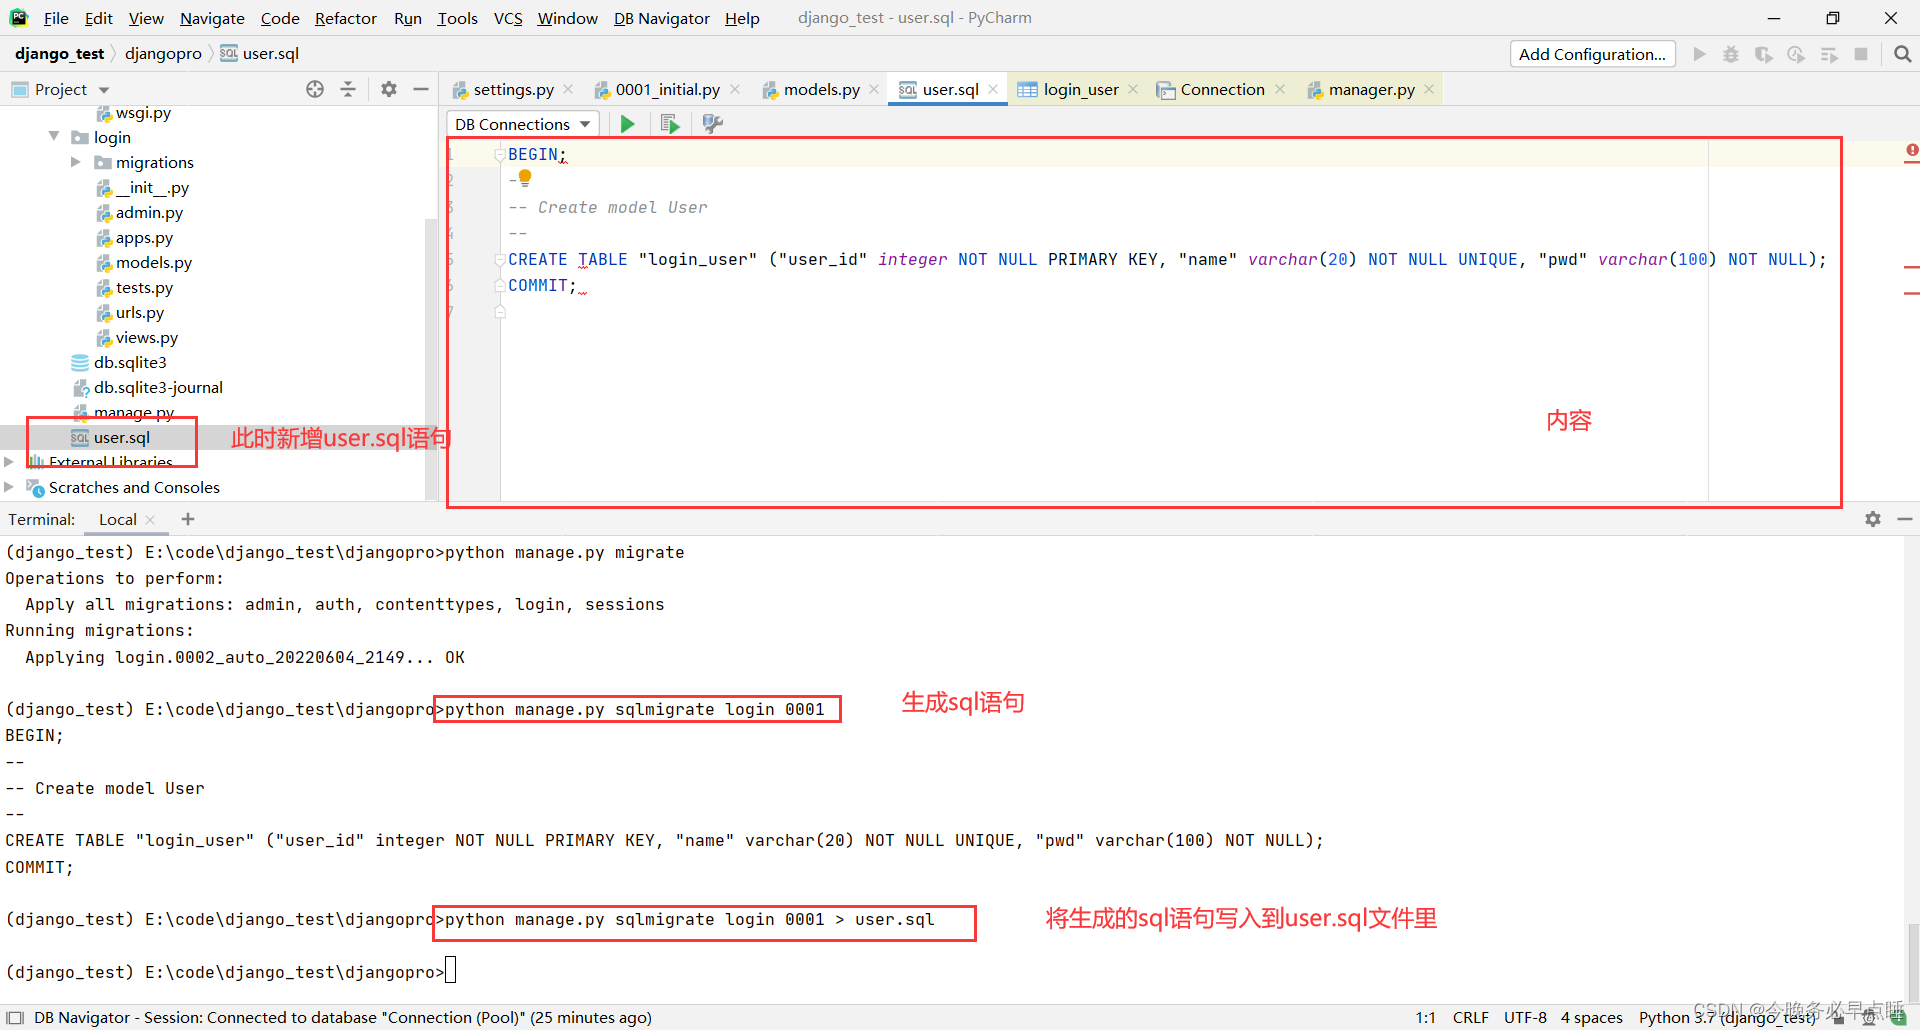Hide the Project tool window
The width and height of the screenshot is (1920, 1030).
tap(421, 89)
